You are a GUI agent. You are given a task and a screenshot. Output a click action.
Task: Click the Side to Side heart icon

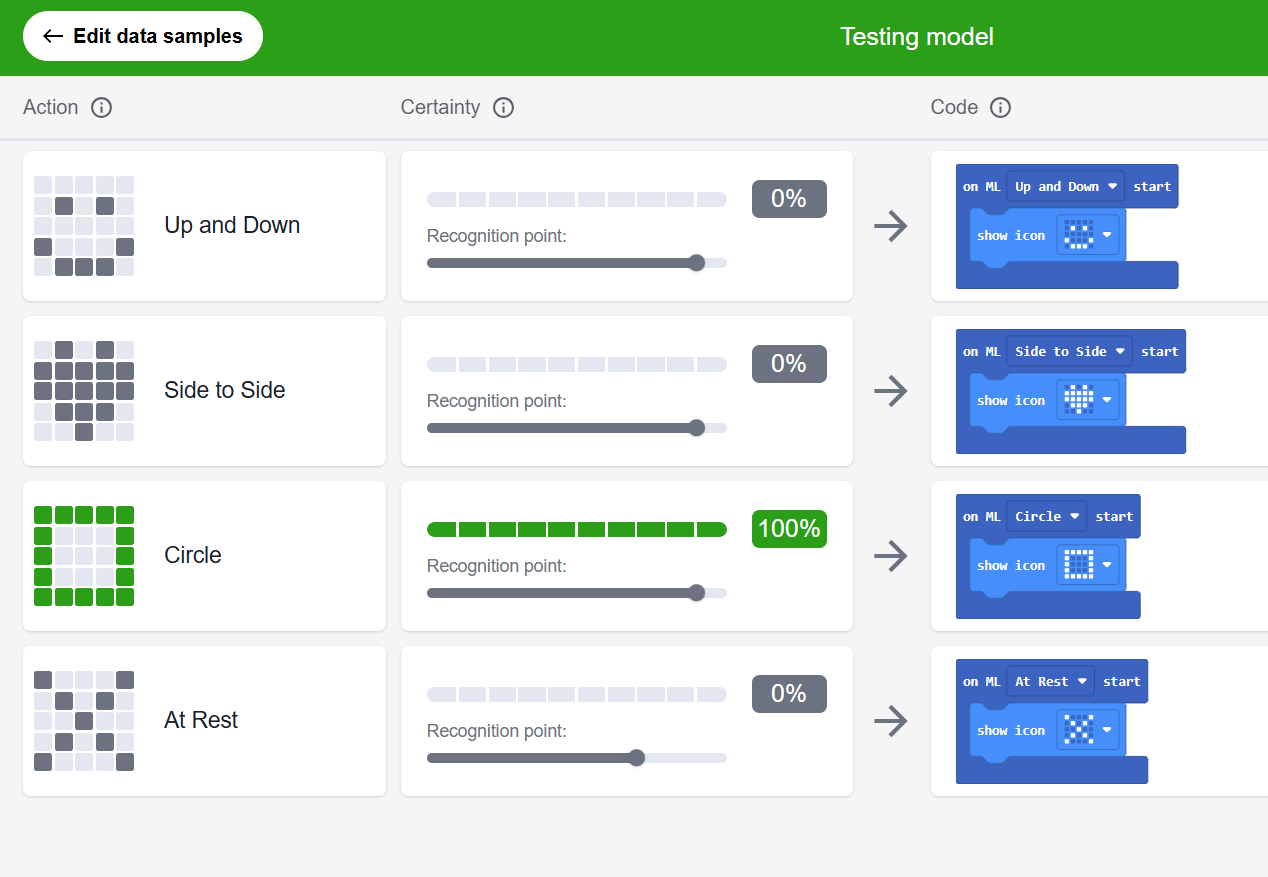point(84,391)
